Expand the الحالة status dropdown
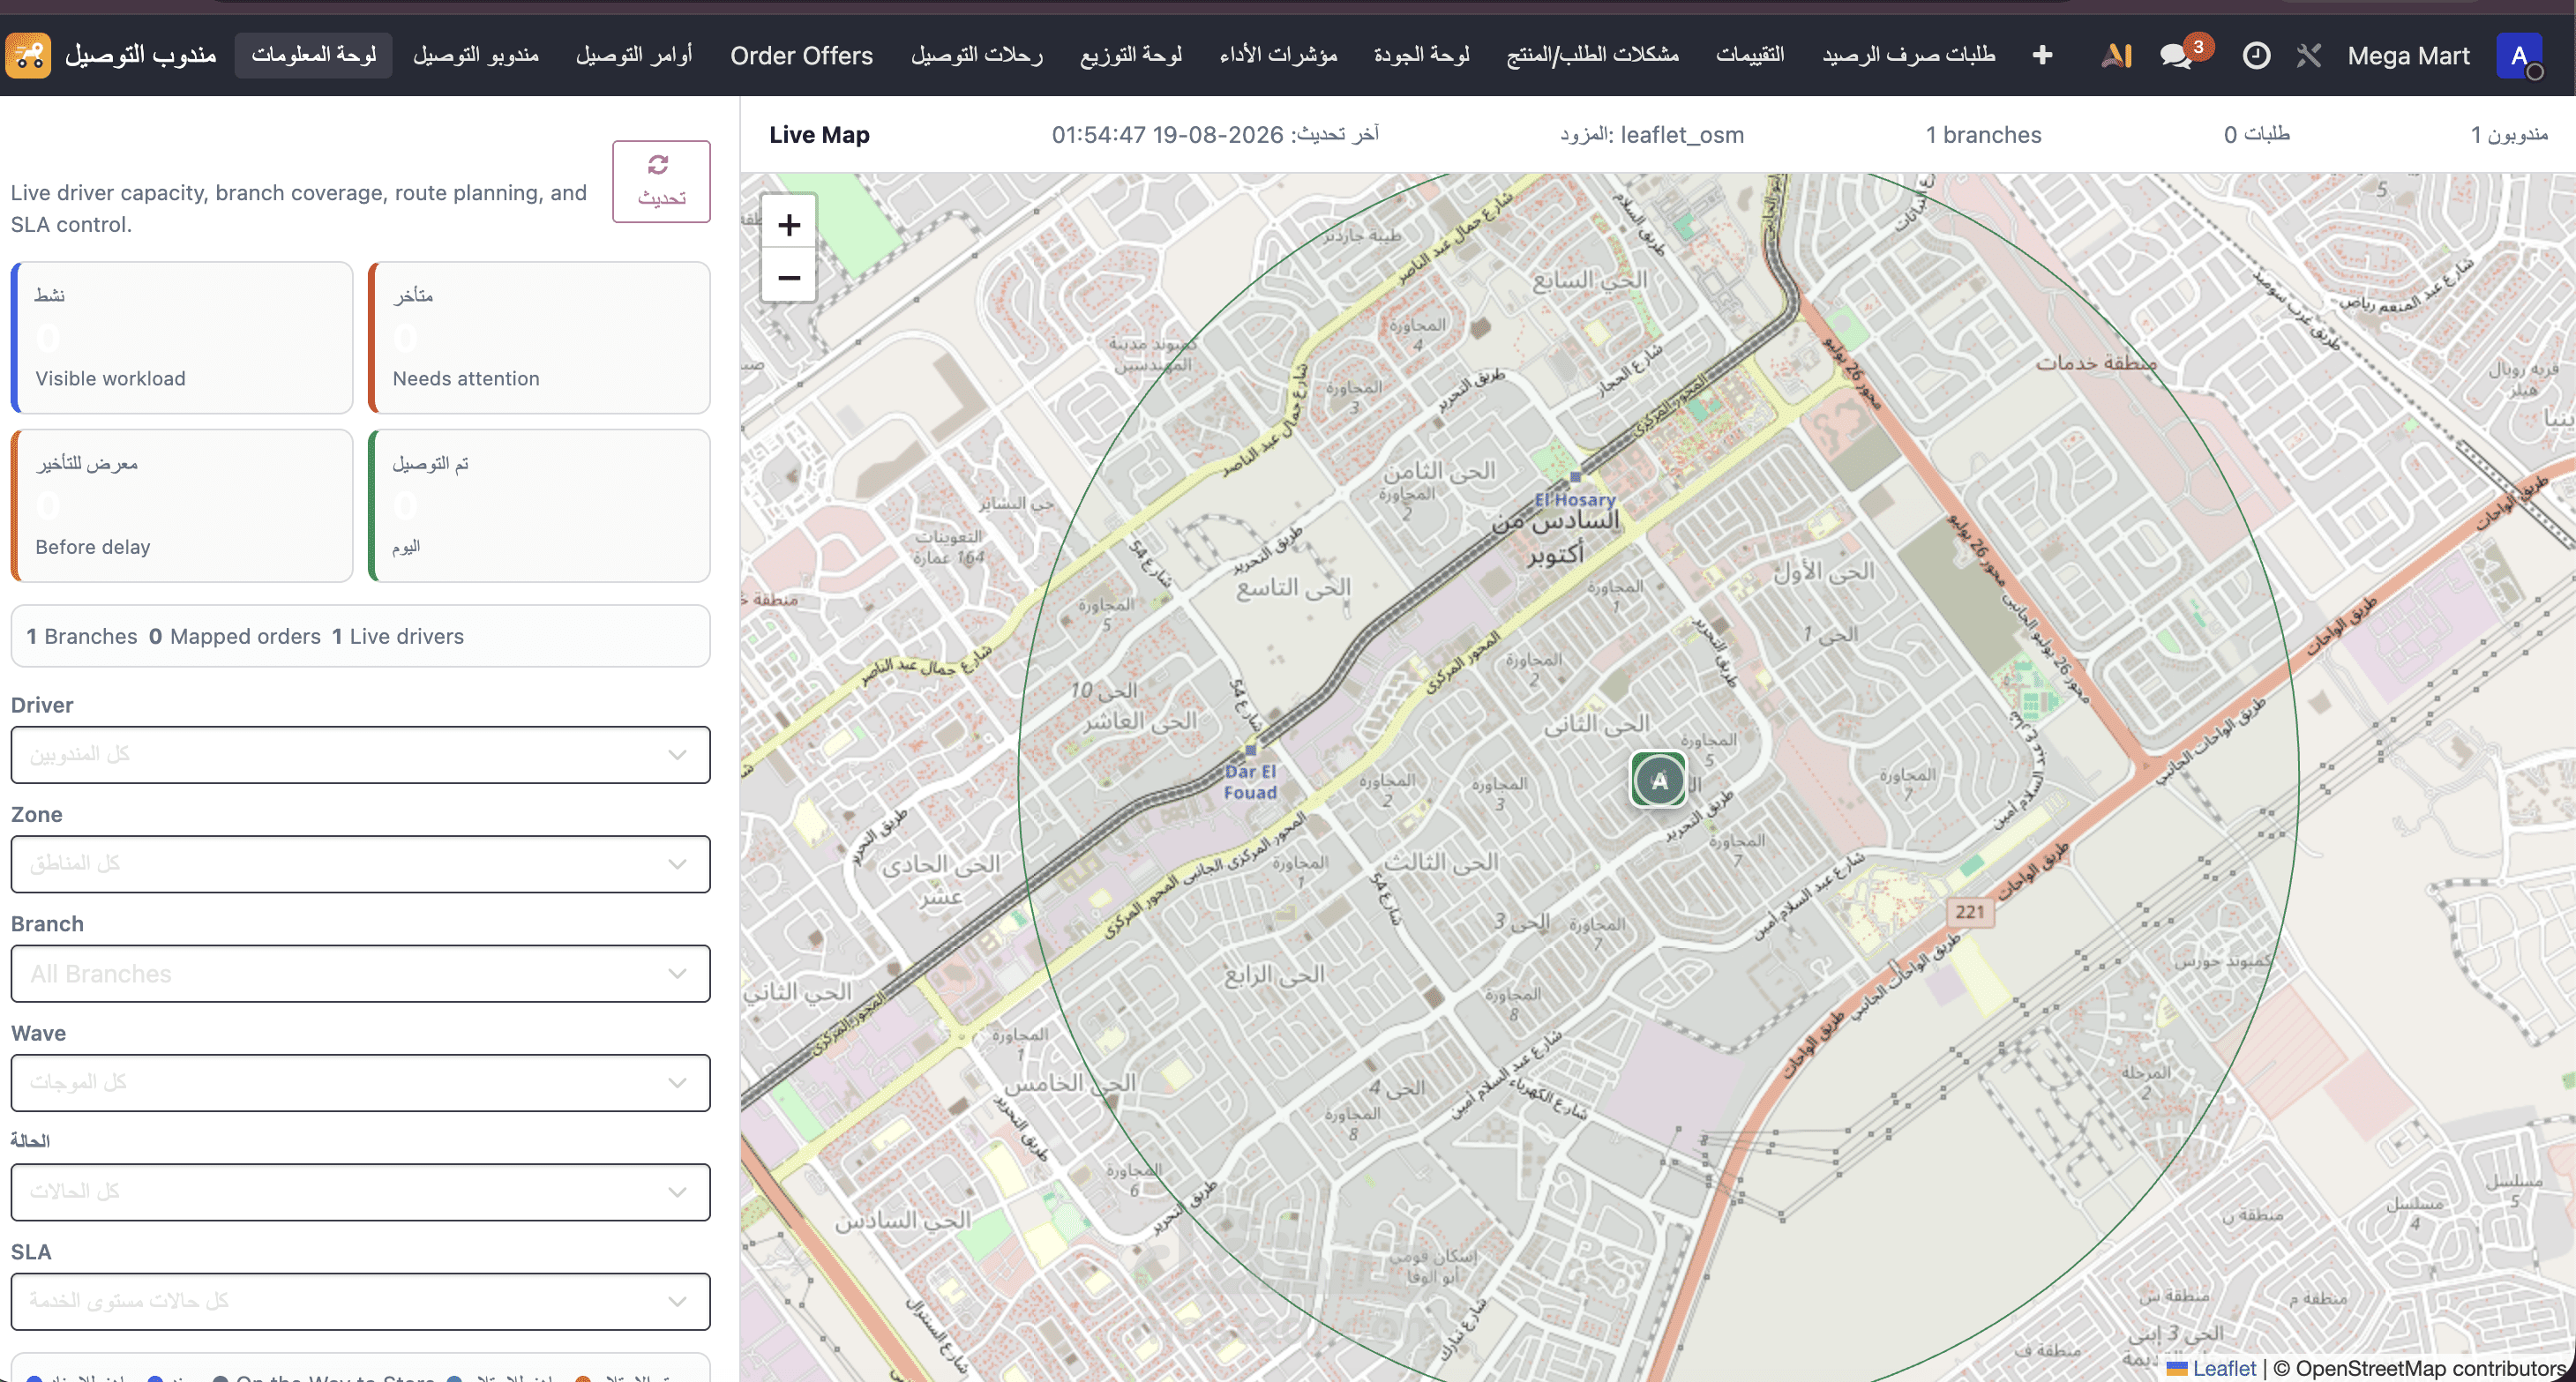 click(360, 1191)
